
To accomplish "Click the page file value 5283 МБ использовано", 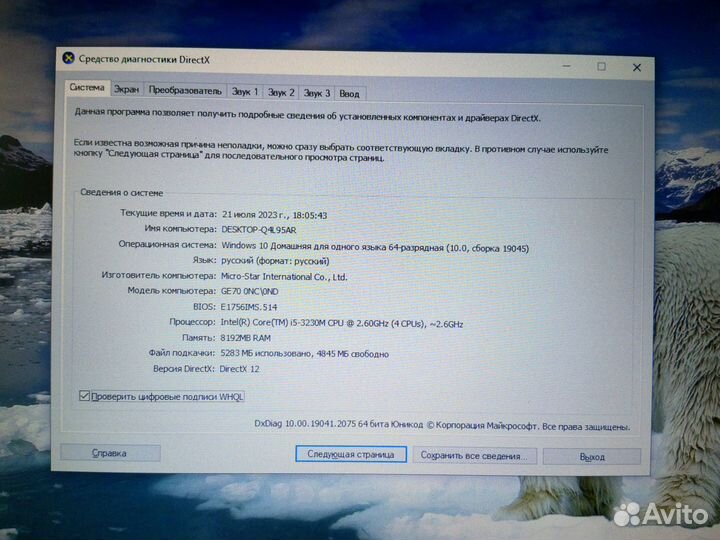I will (x=265, y=354).
